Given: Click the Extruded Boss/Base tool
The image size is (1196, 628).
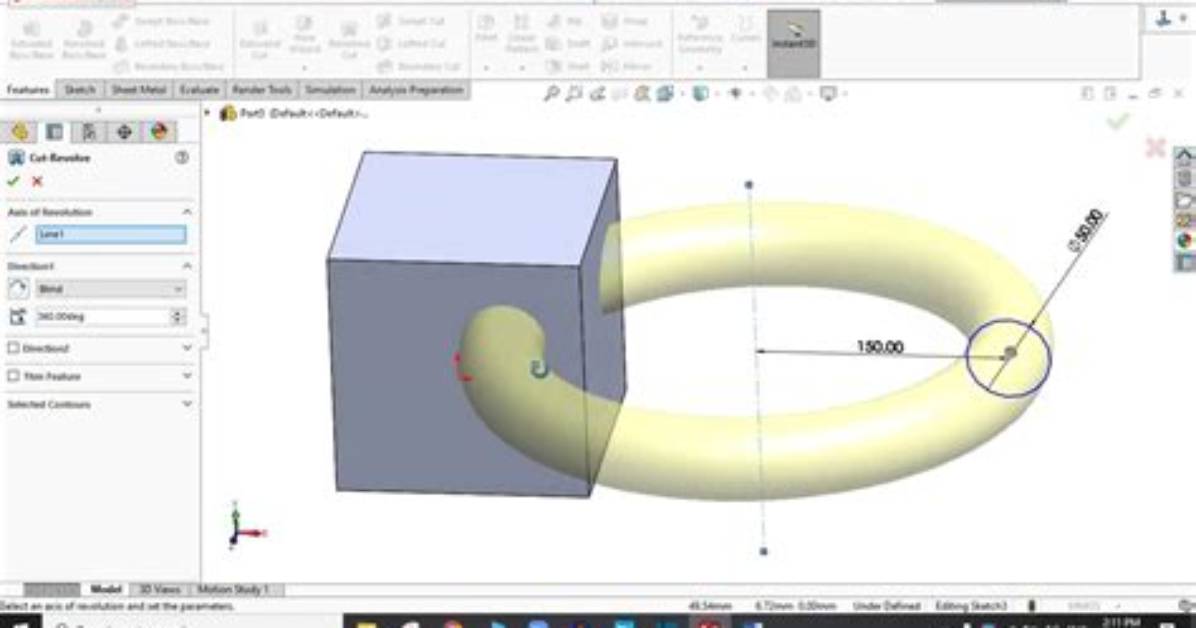Looking at the screenshot, I should click(x=31, y=40).
